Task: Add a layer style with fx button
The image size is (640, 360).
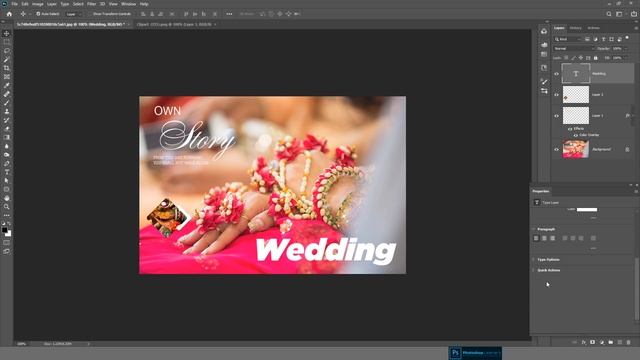Action: click(584, 342)
